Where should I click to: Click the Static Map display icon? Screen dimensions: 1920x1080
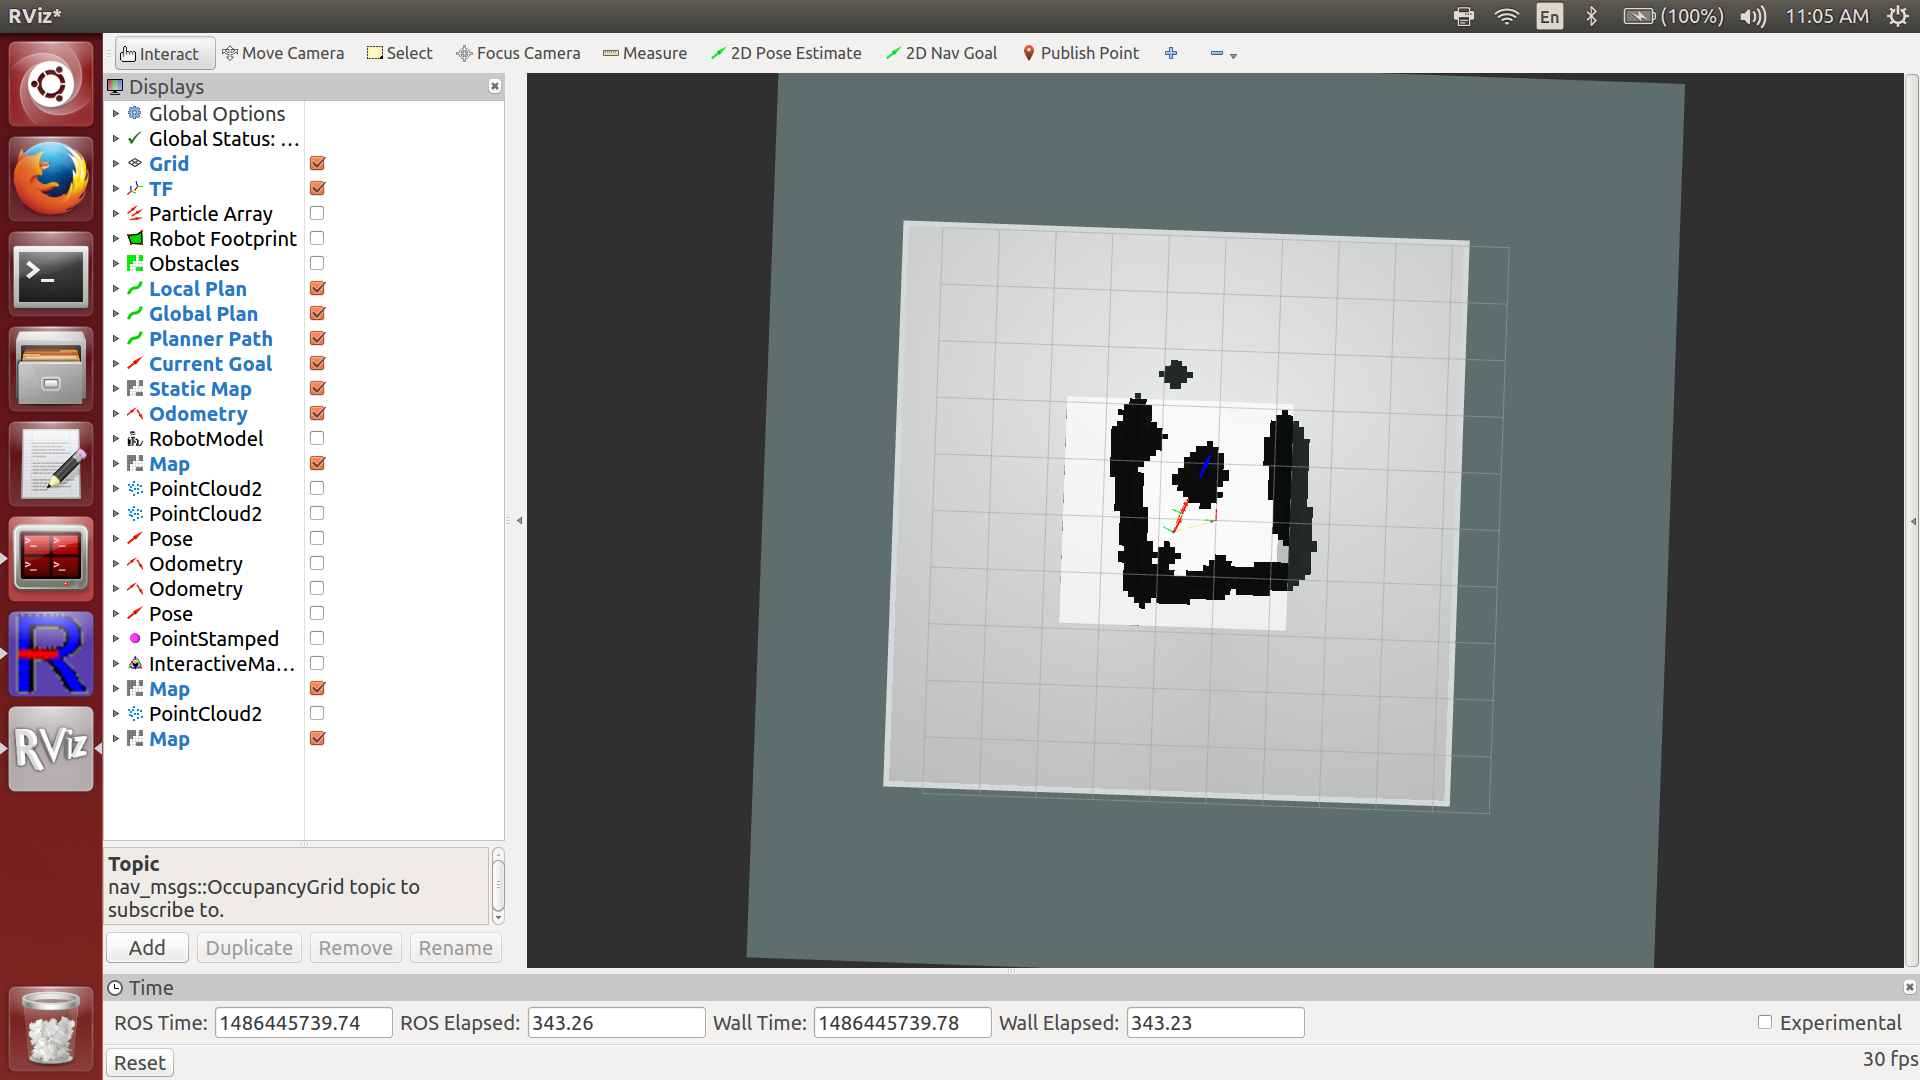click(135, 389)
